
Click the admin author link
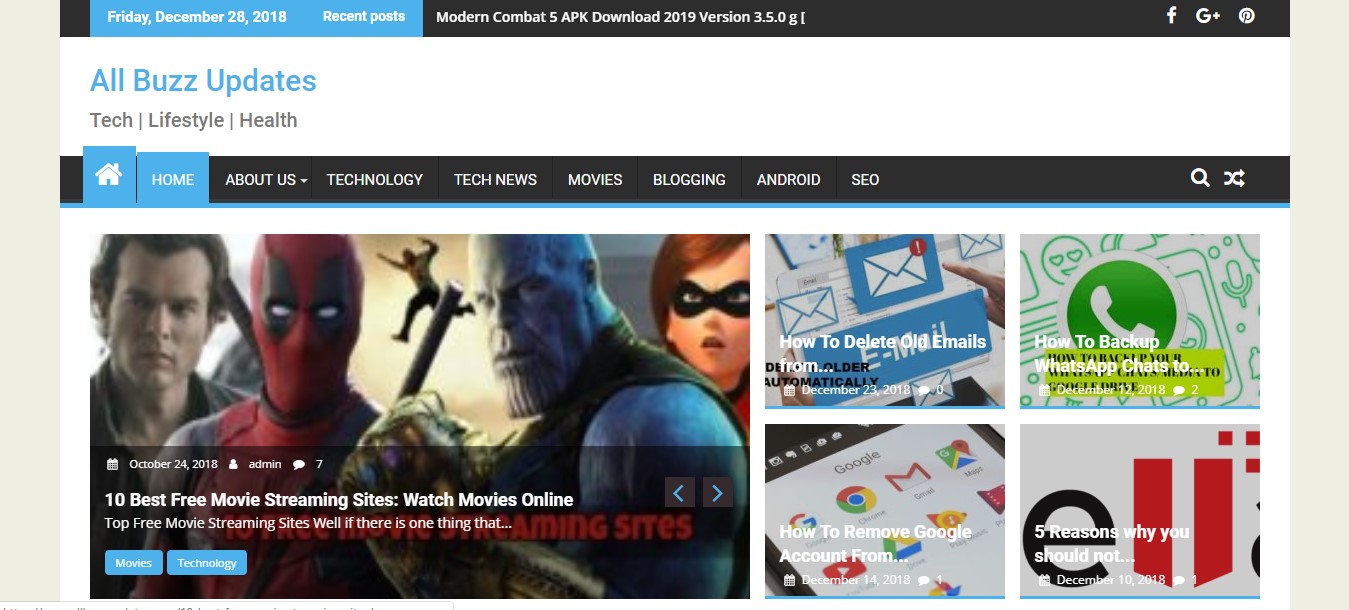point(265,464)
